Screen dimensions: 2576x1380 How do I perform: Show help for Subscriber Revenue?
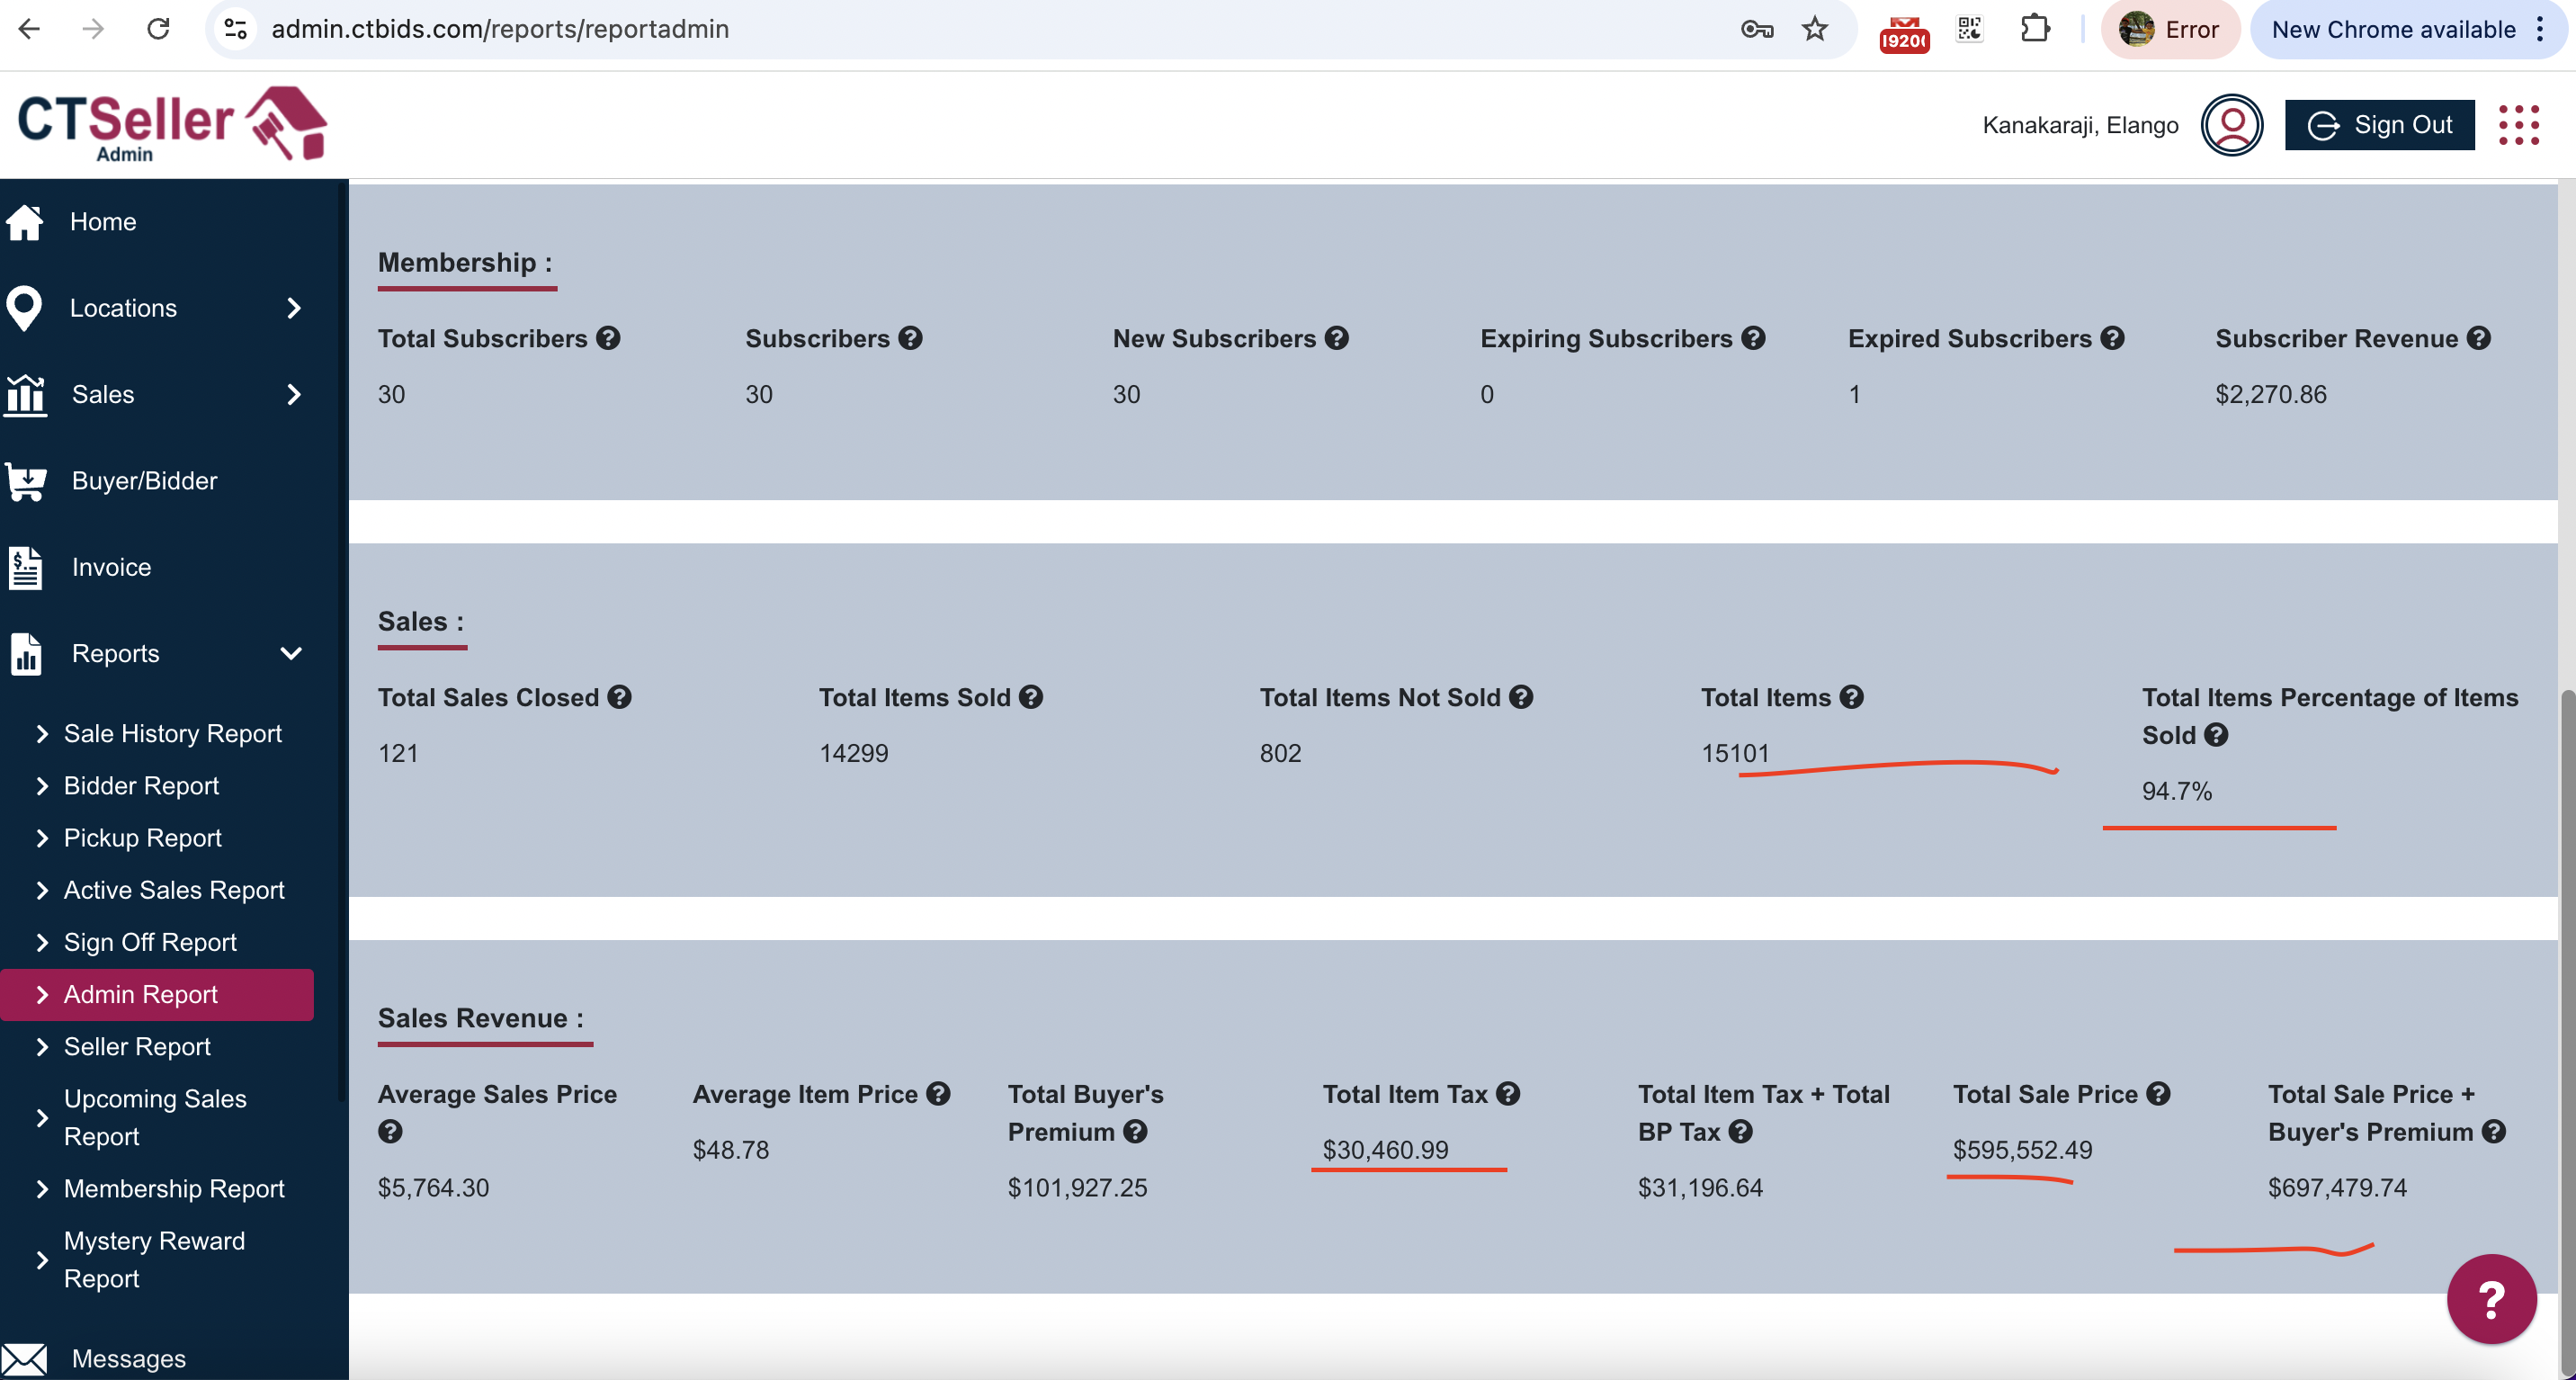point(2478,338)
